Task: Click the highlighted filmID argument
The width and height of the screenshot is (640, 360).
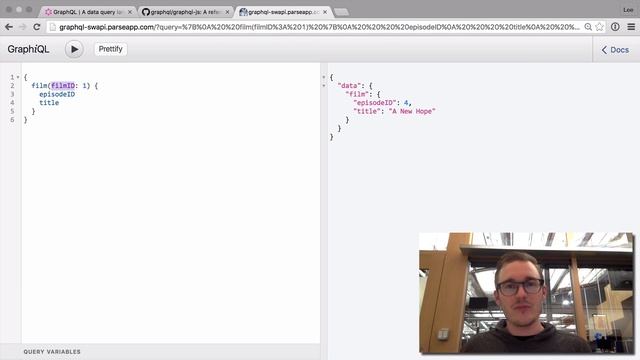Action: (63, 86)
